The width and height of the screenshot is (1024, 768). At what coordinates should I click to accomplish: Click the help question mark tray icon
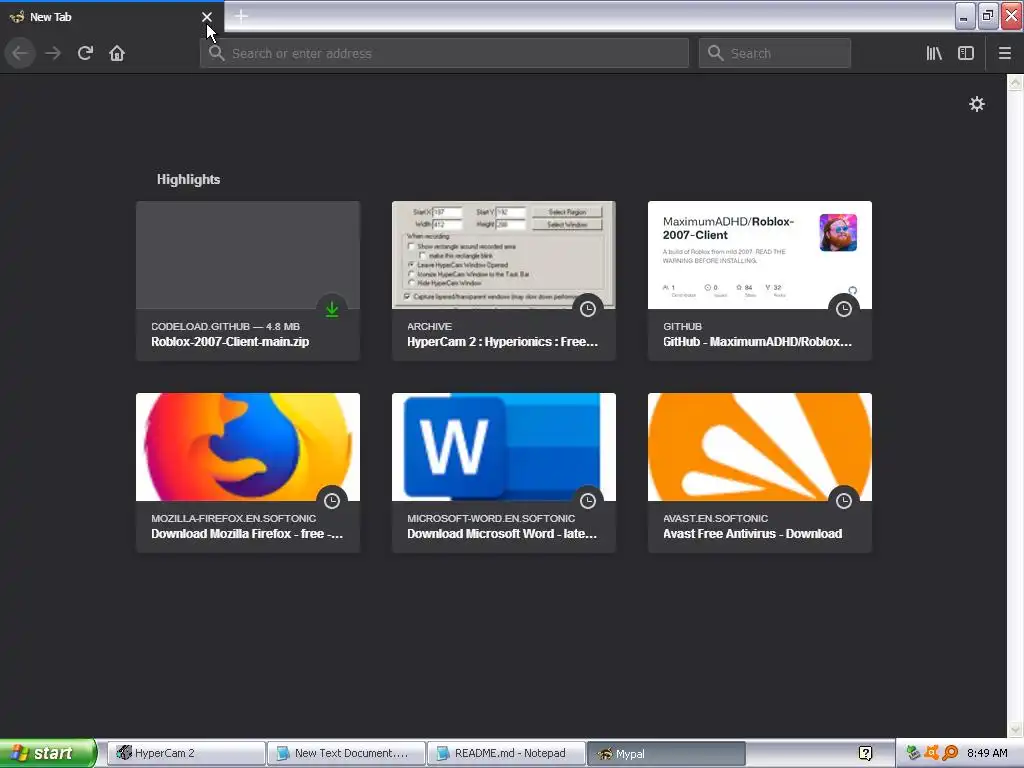tap(865, 754)
